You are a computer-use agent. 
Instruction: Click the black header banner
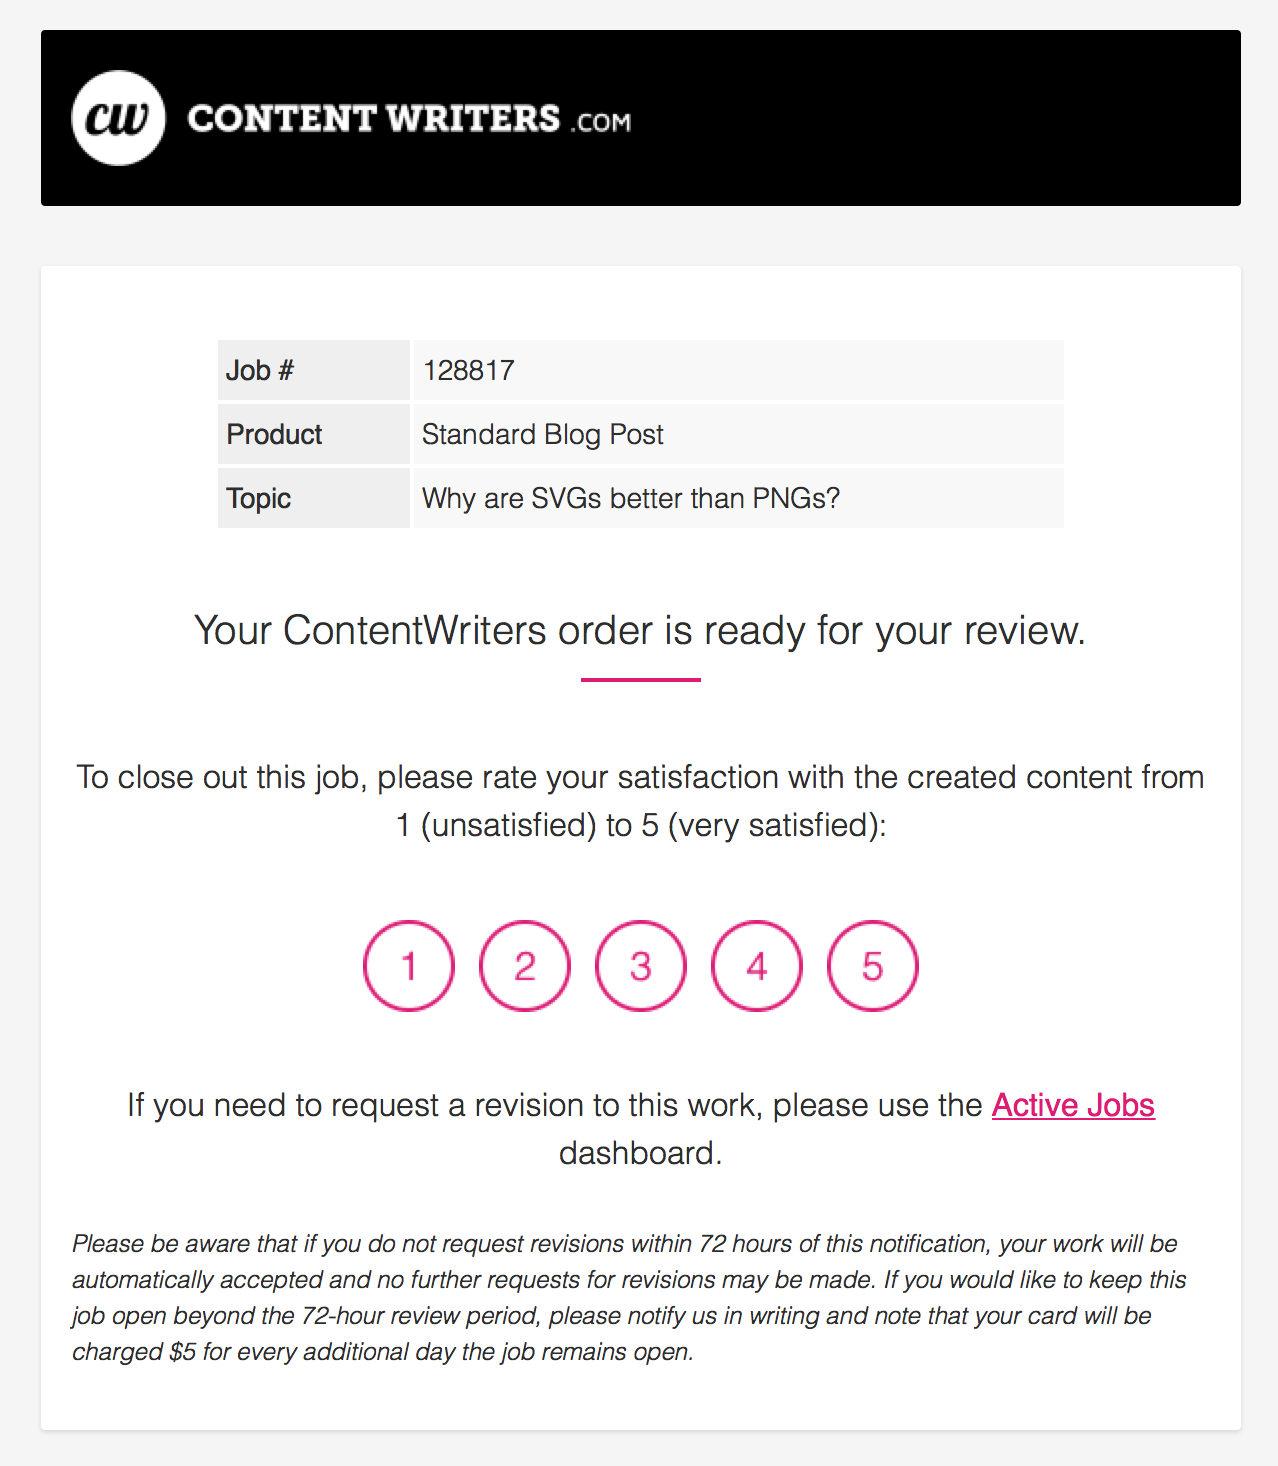[641, 118]
